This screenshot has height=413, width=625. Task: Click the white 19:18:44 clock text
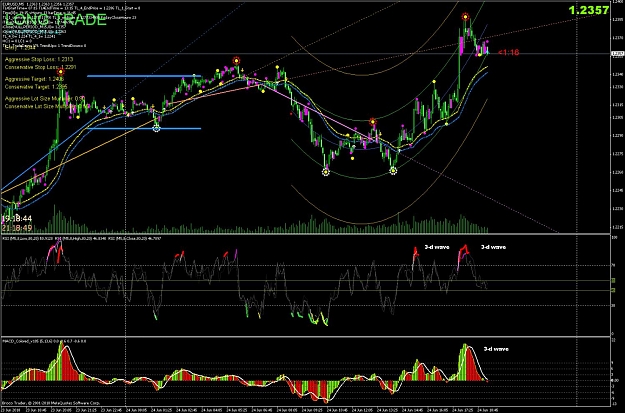click(x=17, y=218)
